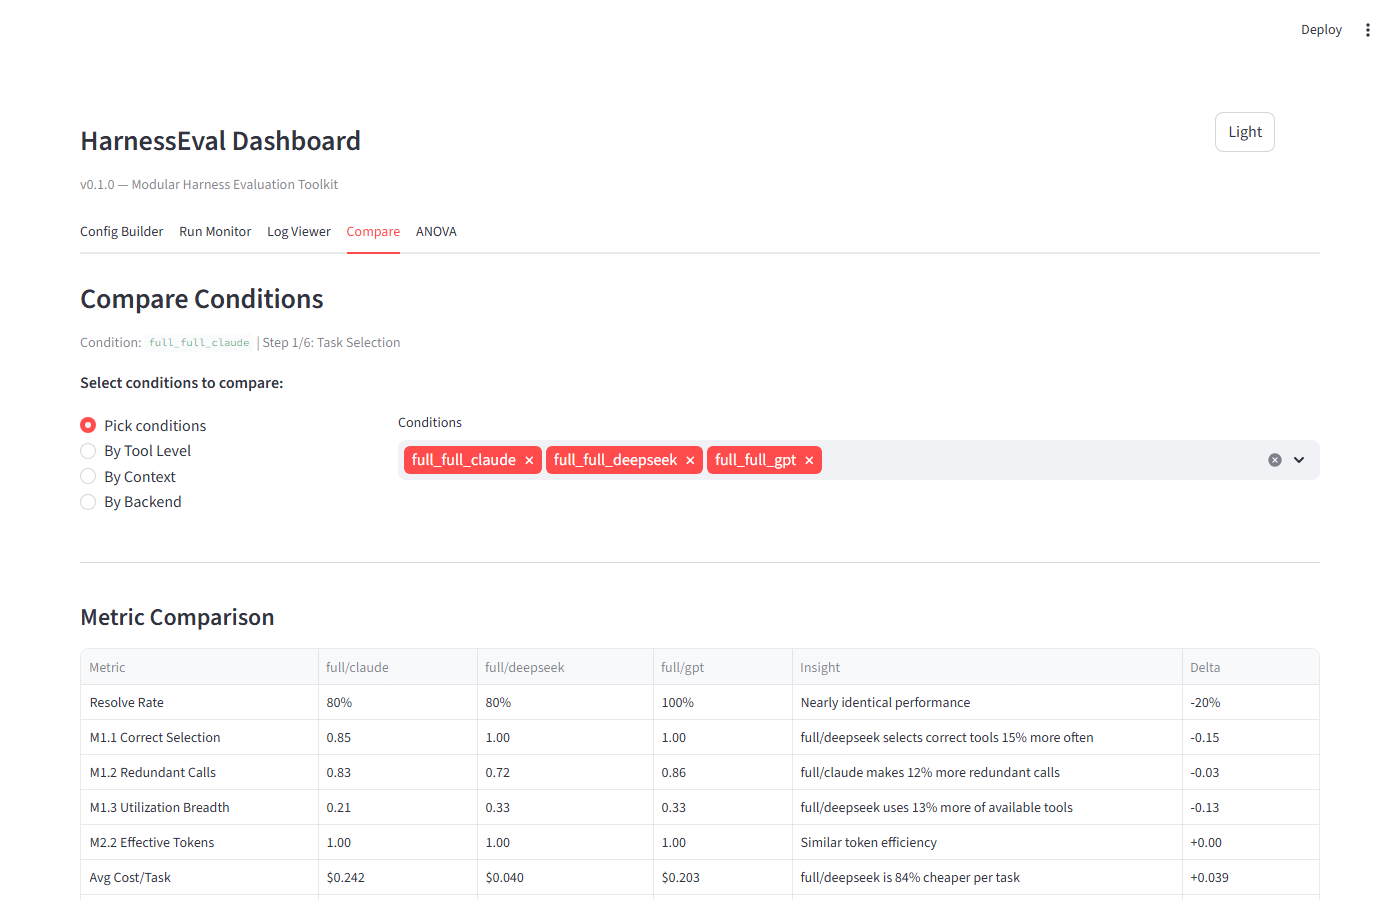
Task: Open the Conditions multiselect list
Action: (1000, 459)
